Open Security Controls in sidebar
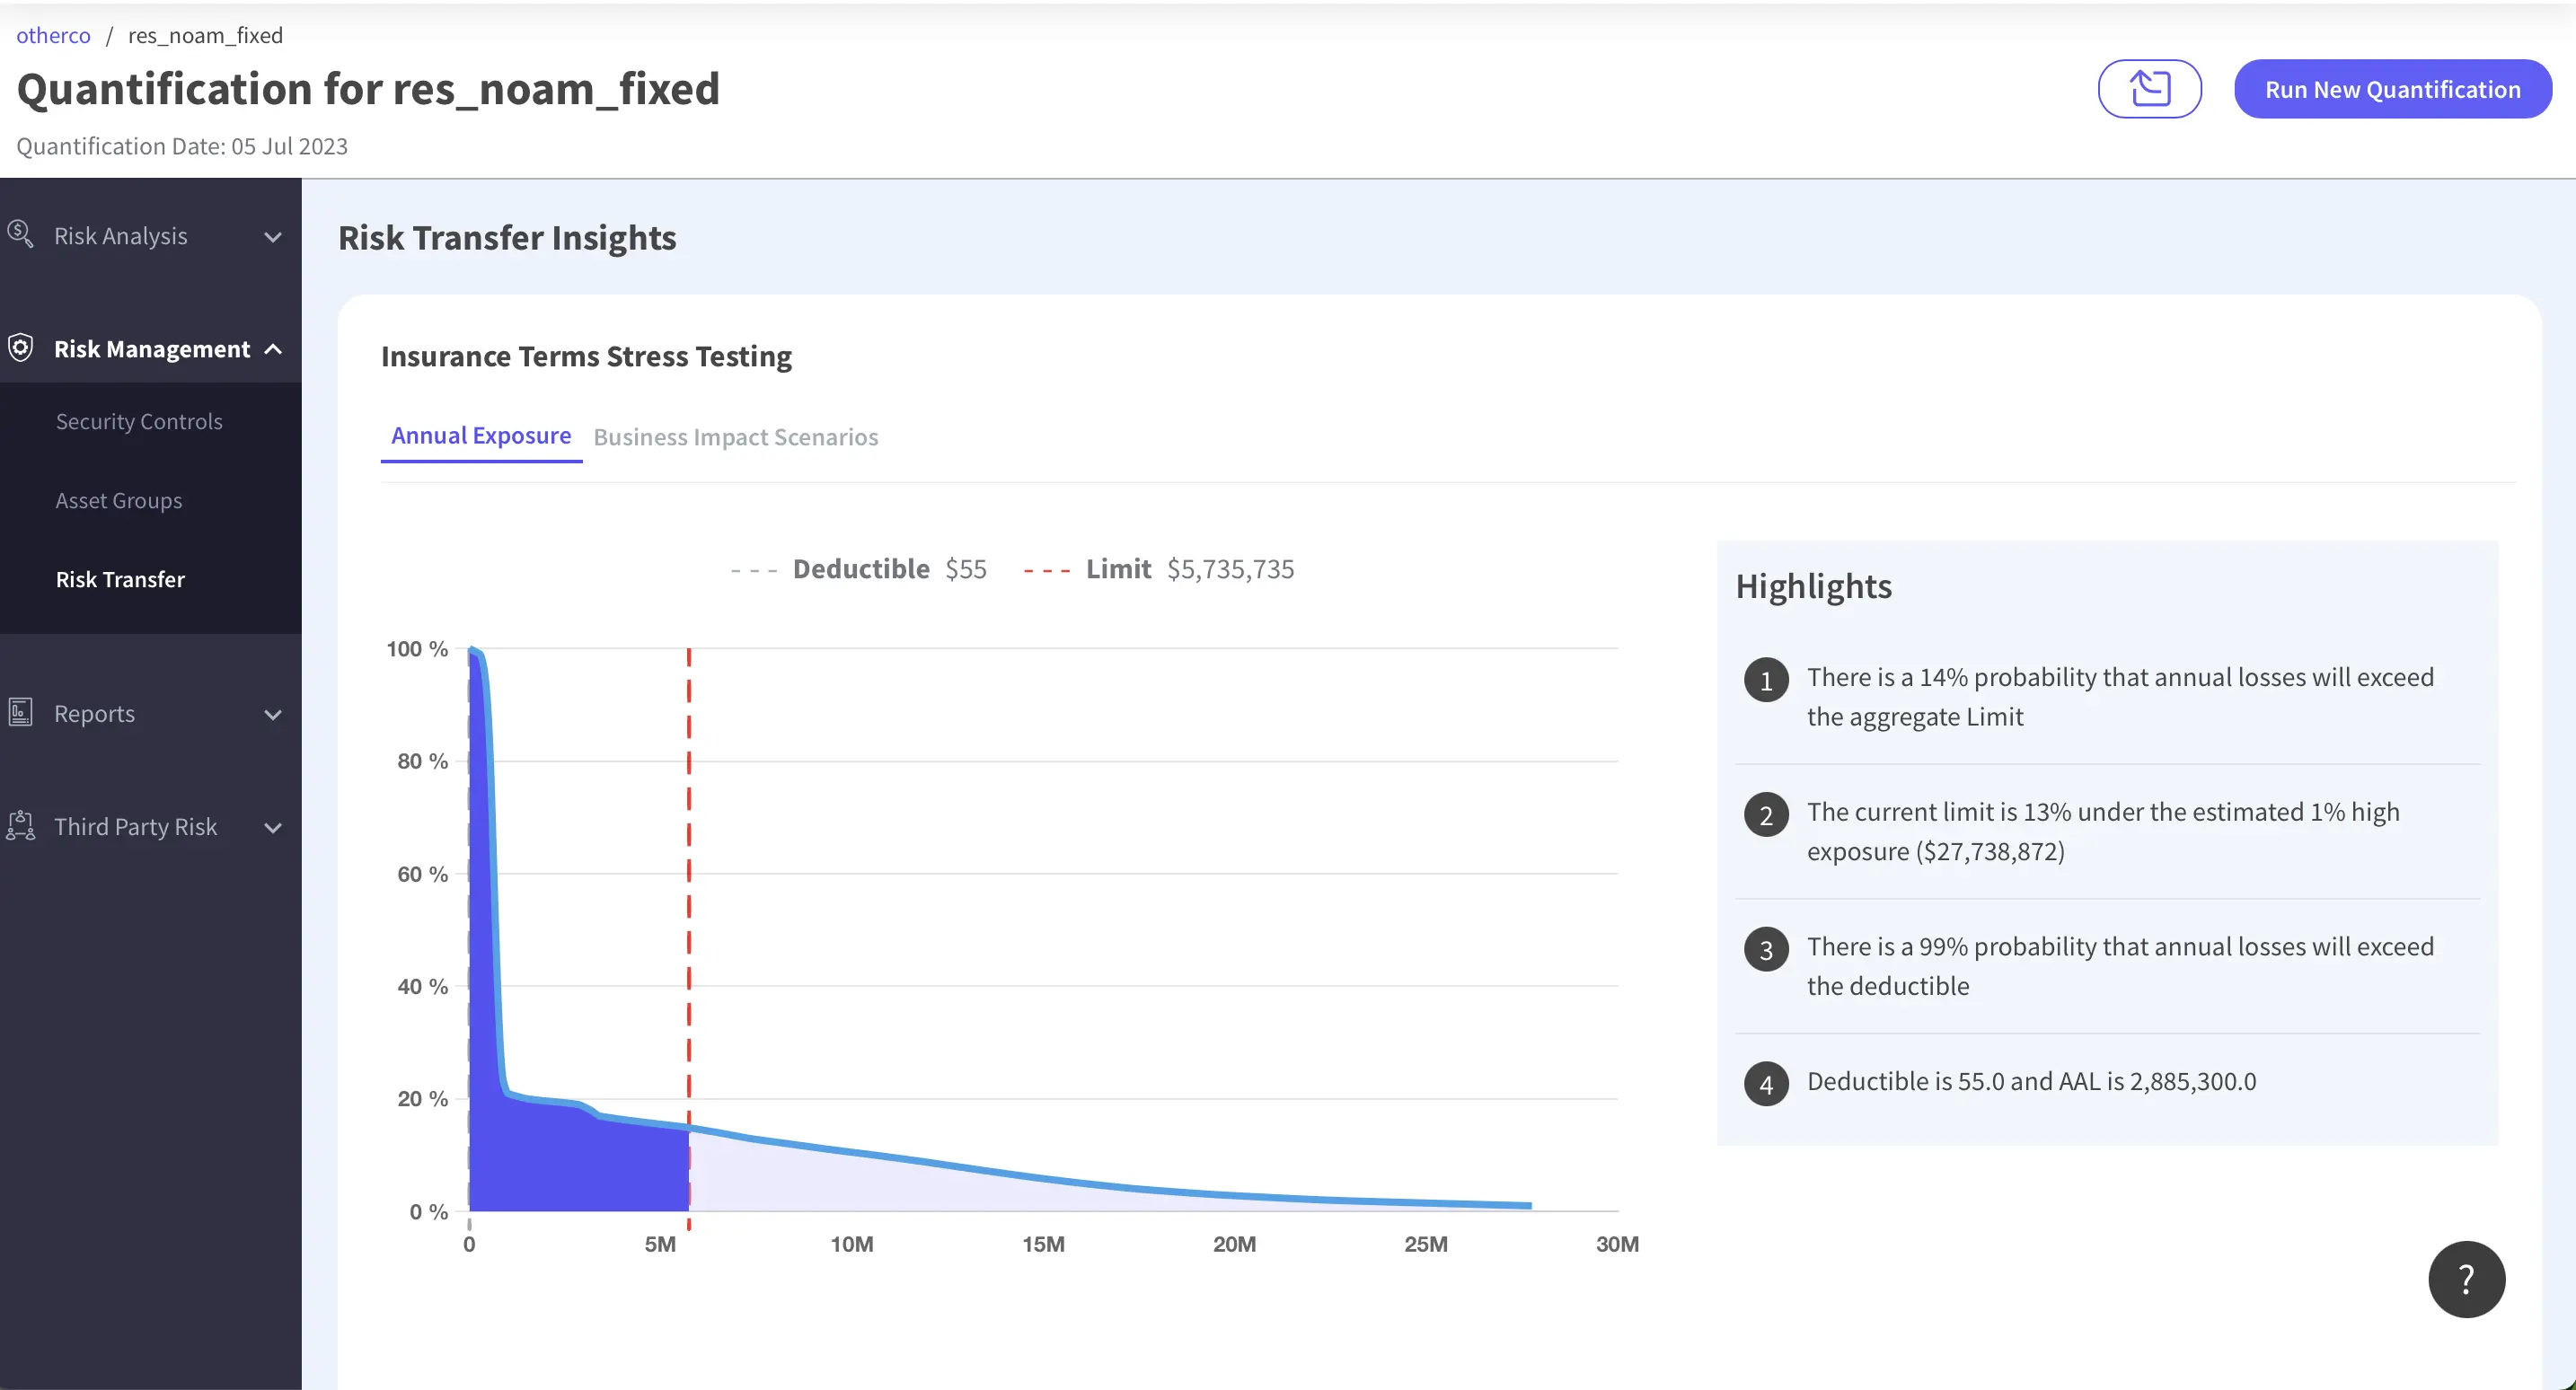Screen dimensions: 2576x1390 coord(139,421)
